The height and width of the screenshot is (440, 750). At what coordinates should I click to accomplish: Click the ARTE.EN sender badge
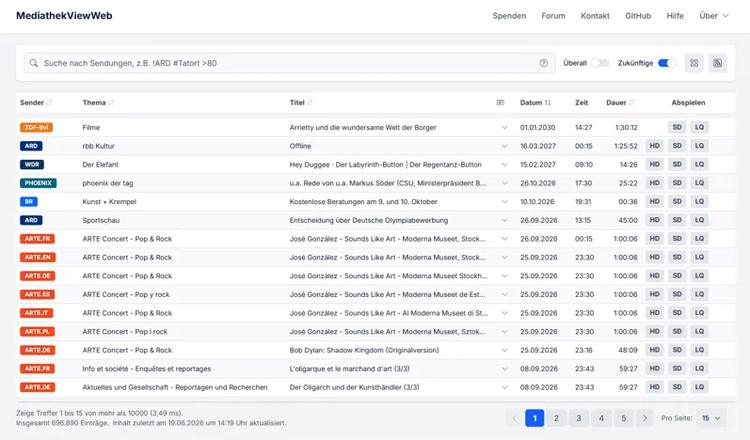[38, 257]
